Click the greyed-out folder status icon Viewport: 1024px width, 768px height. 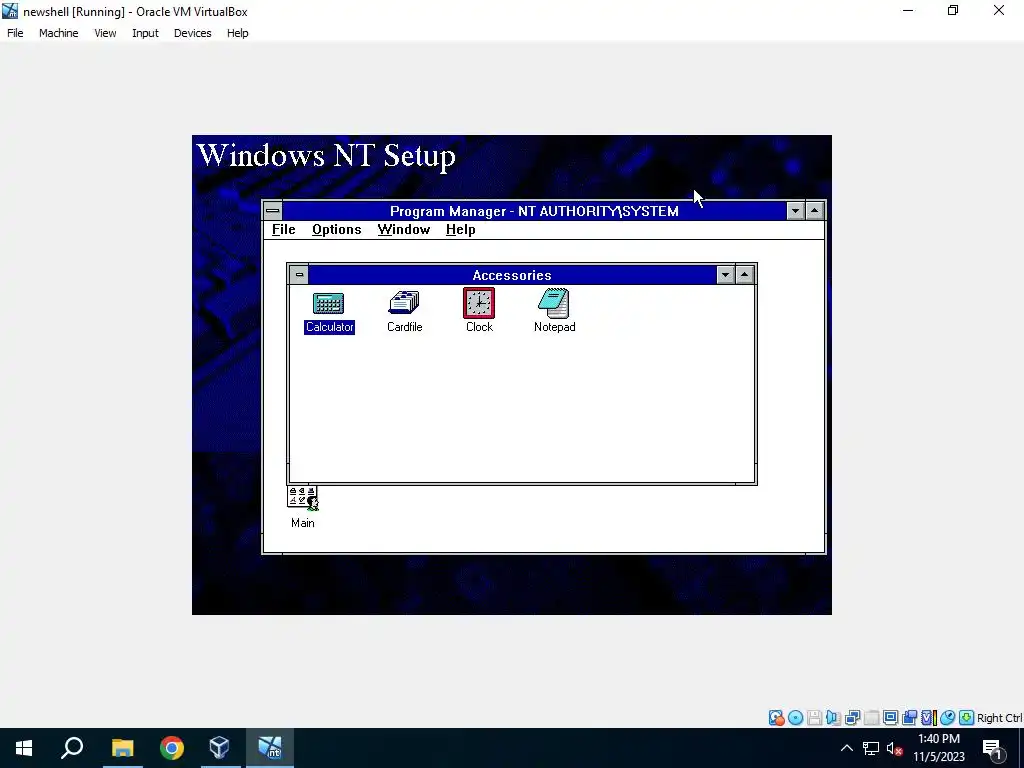pos(871,718)
